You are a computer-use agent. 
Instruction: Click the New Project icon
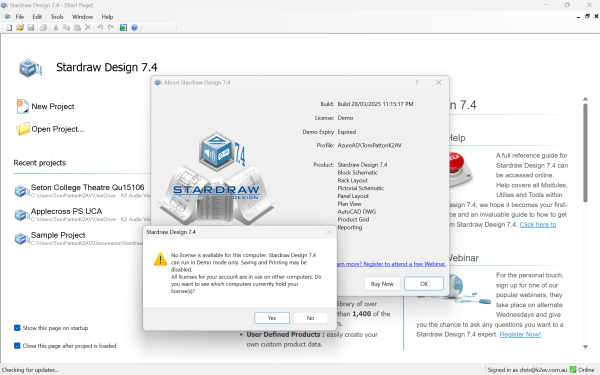point(22,106)
